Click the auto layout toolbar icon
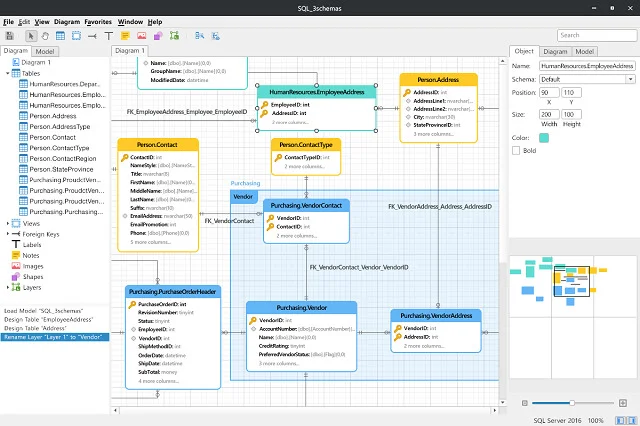Image resolution: width=640 pixels, height=426 pixels. click(x=199, y=36)
